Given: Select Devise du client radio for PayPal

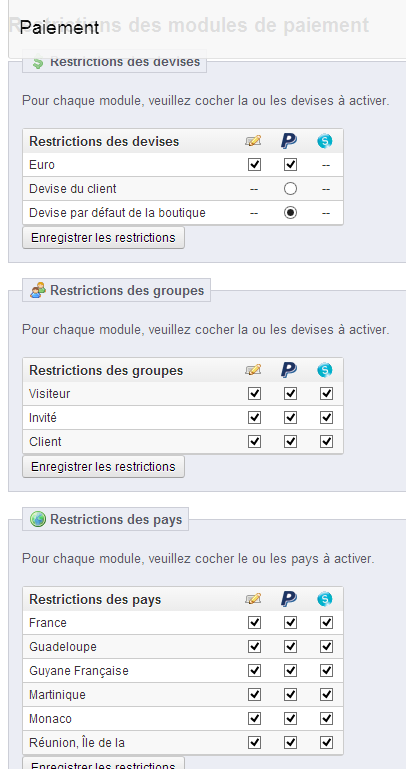Looking at the screenshot, I should [x=291, y=189].
